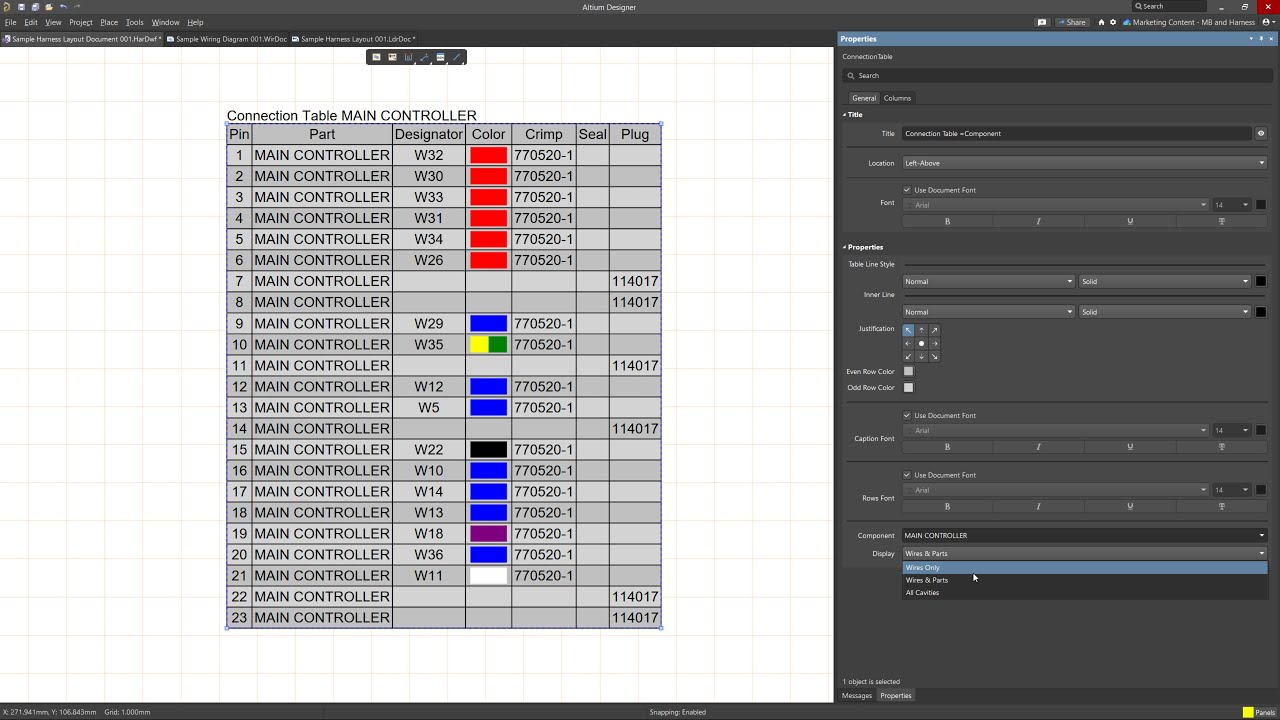
Task: Expand the Component dropdown MAIN CONTROLLER
Action: [1084, 535]
